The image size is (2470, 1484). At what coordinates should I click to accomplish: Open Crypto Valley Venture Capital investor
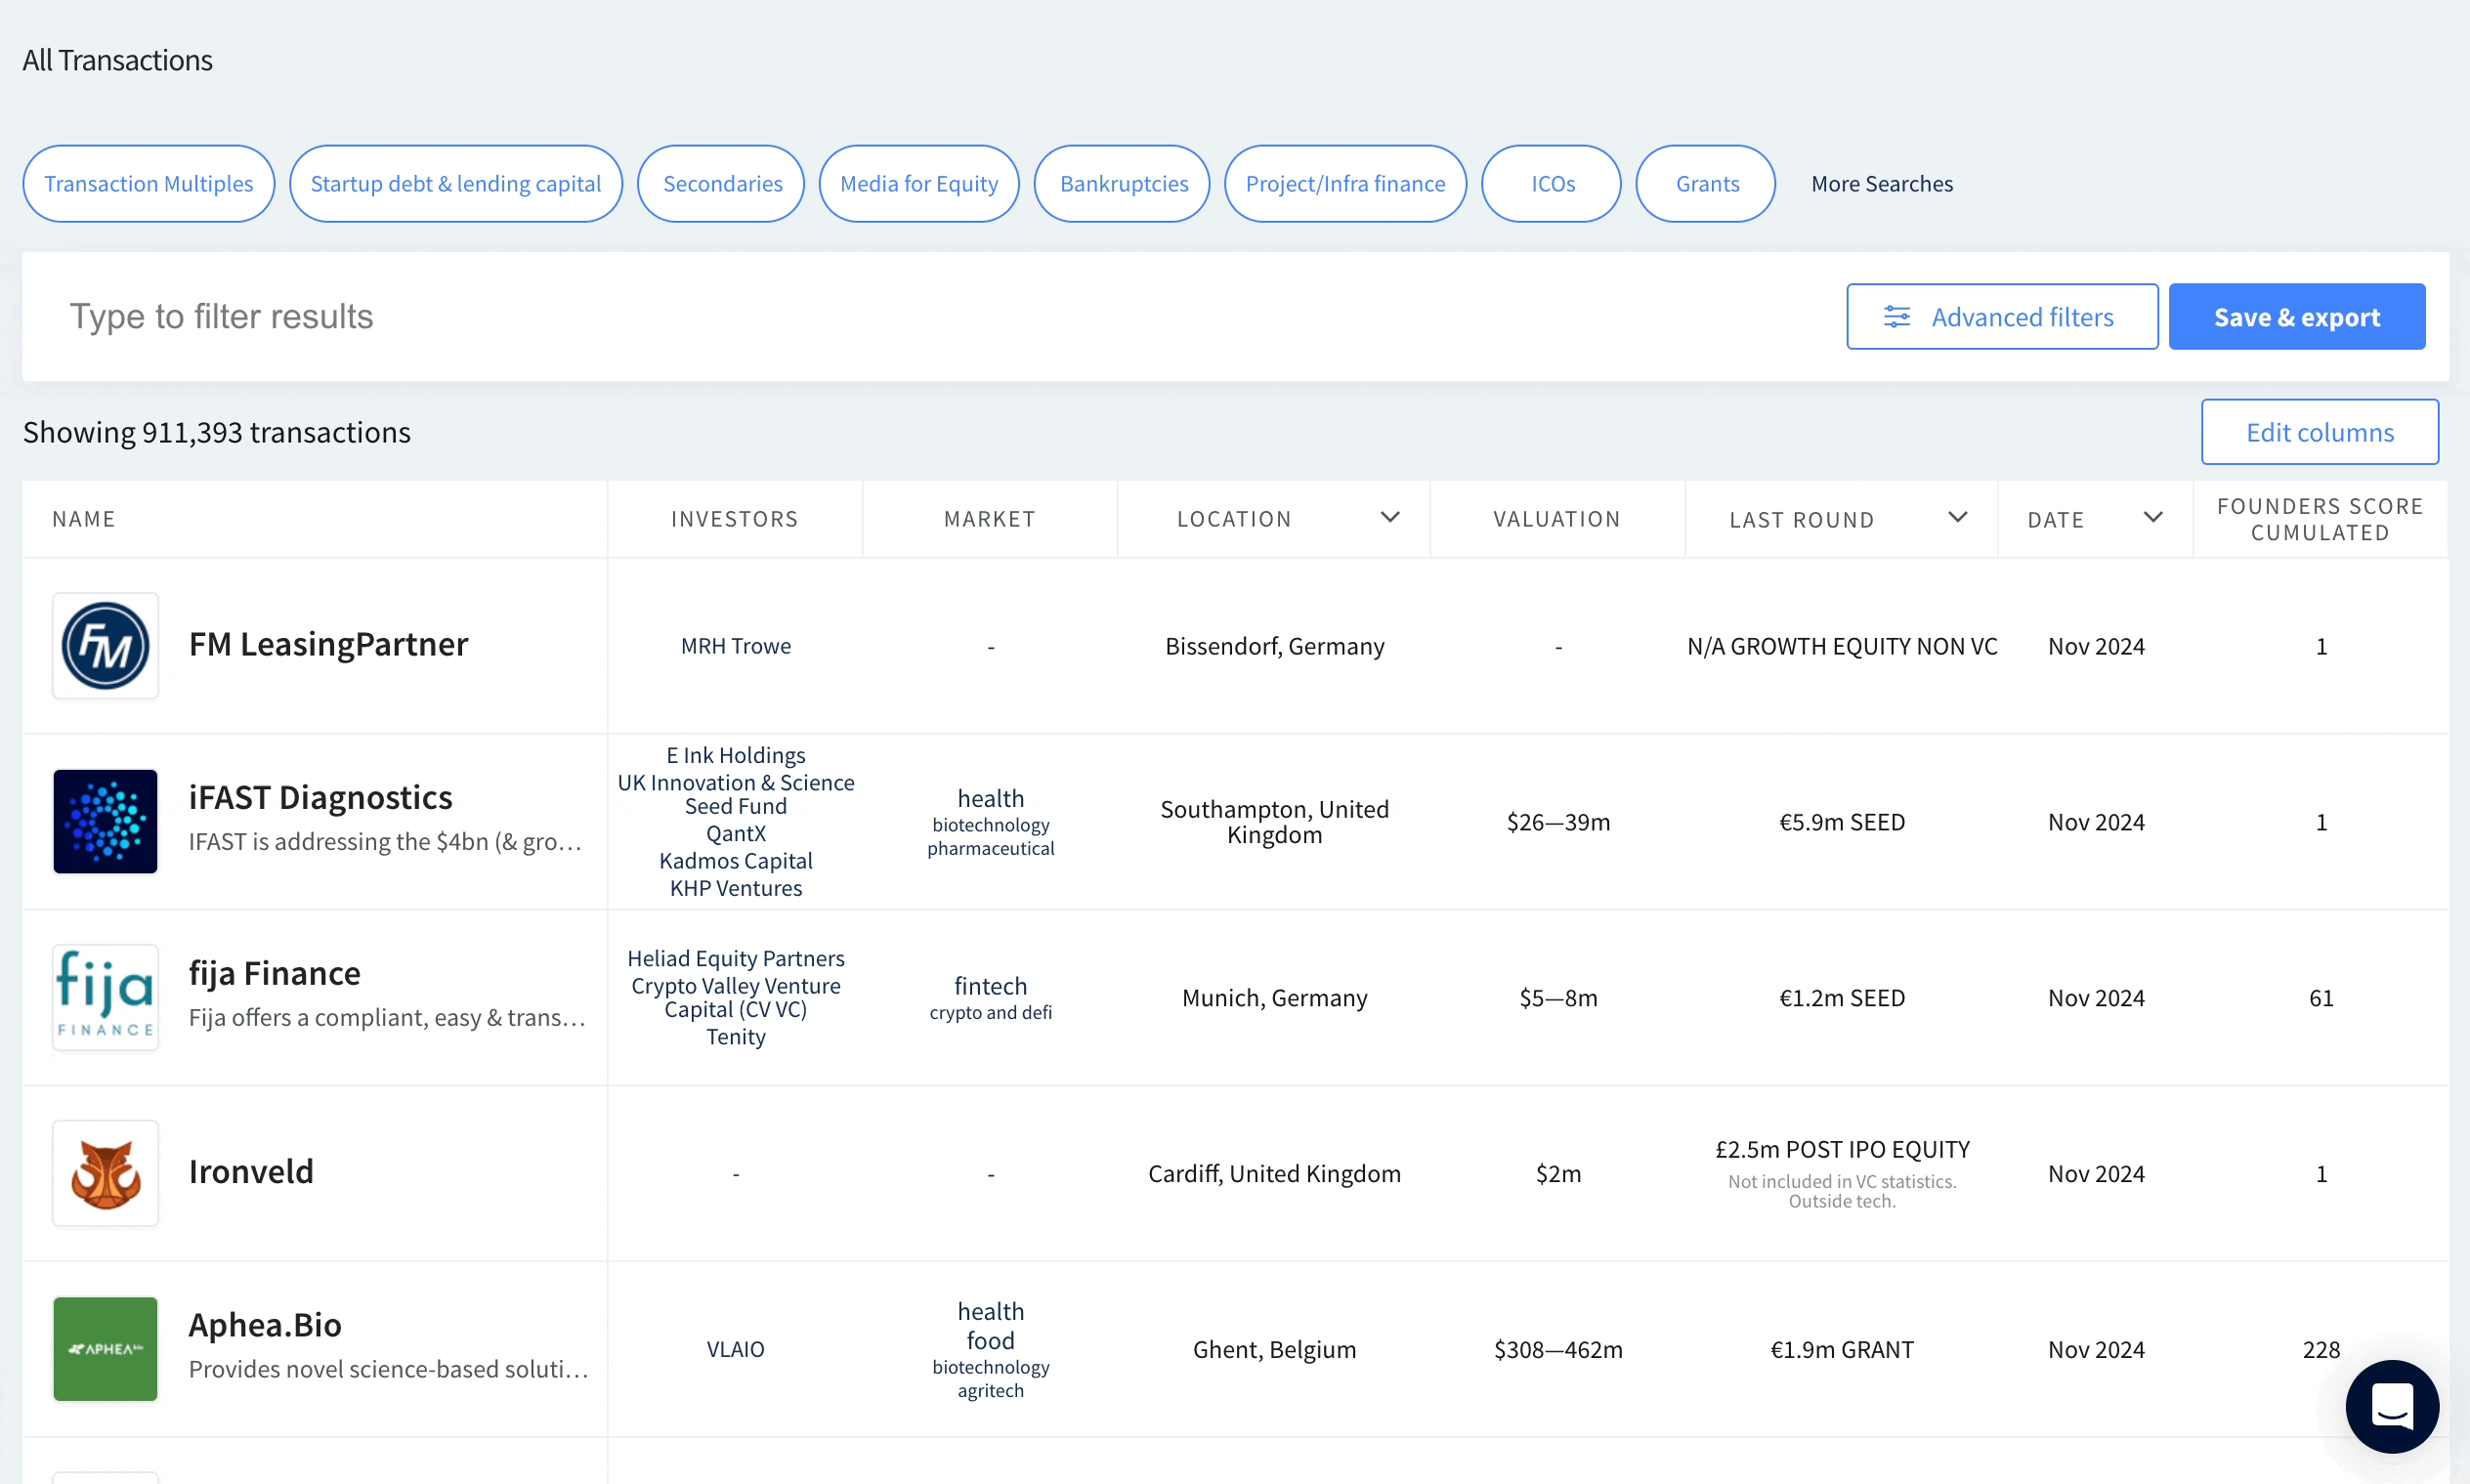(x=736, y=997)
